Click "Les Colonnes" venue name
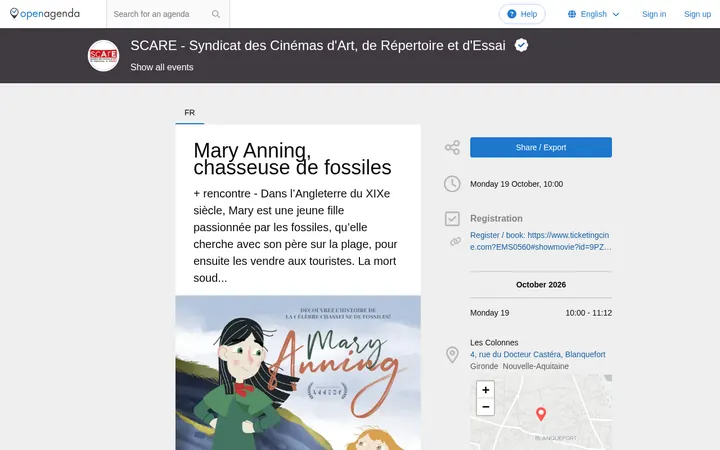This screenshot has height=450, width=720. click(494, 343)
